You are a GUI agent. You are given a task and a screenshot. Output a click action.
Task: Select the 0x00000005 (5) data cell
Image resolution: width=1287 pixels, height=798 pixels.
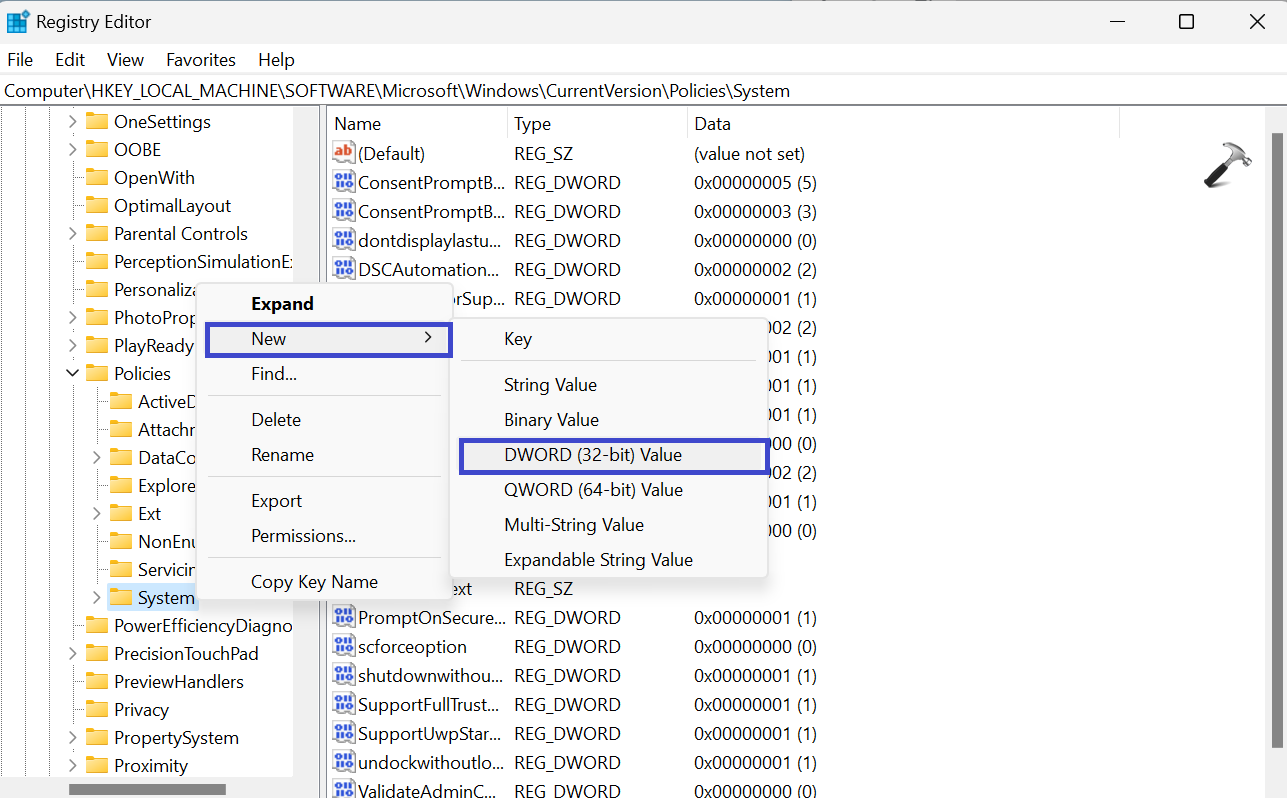pos(755,183)
